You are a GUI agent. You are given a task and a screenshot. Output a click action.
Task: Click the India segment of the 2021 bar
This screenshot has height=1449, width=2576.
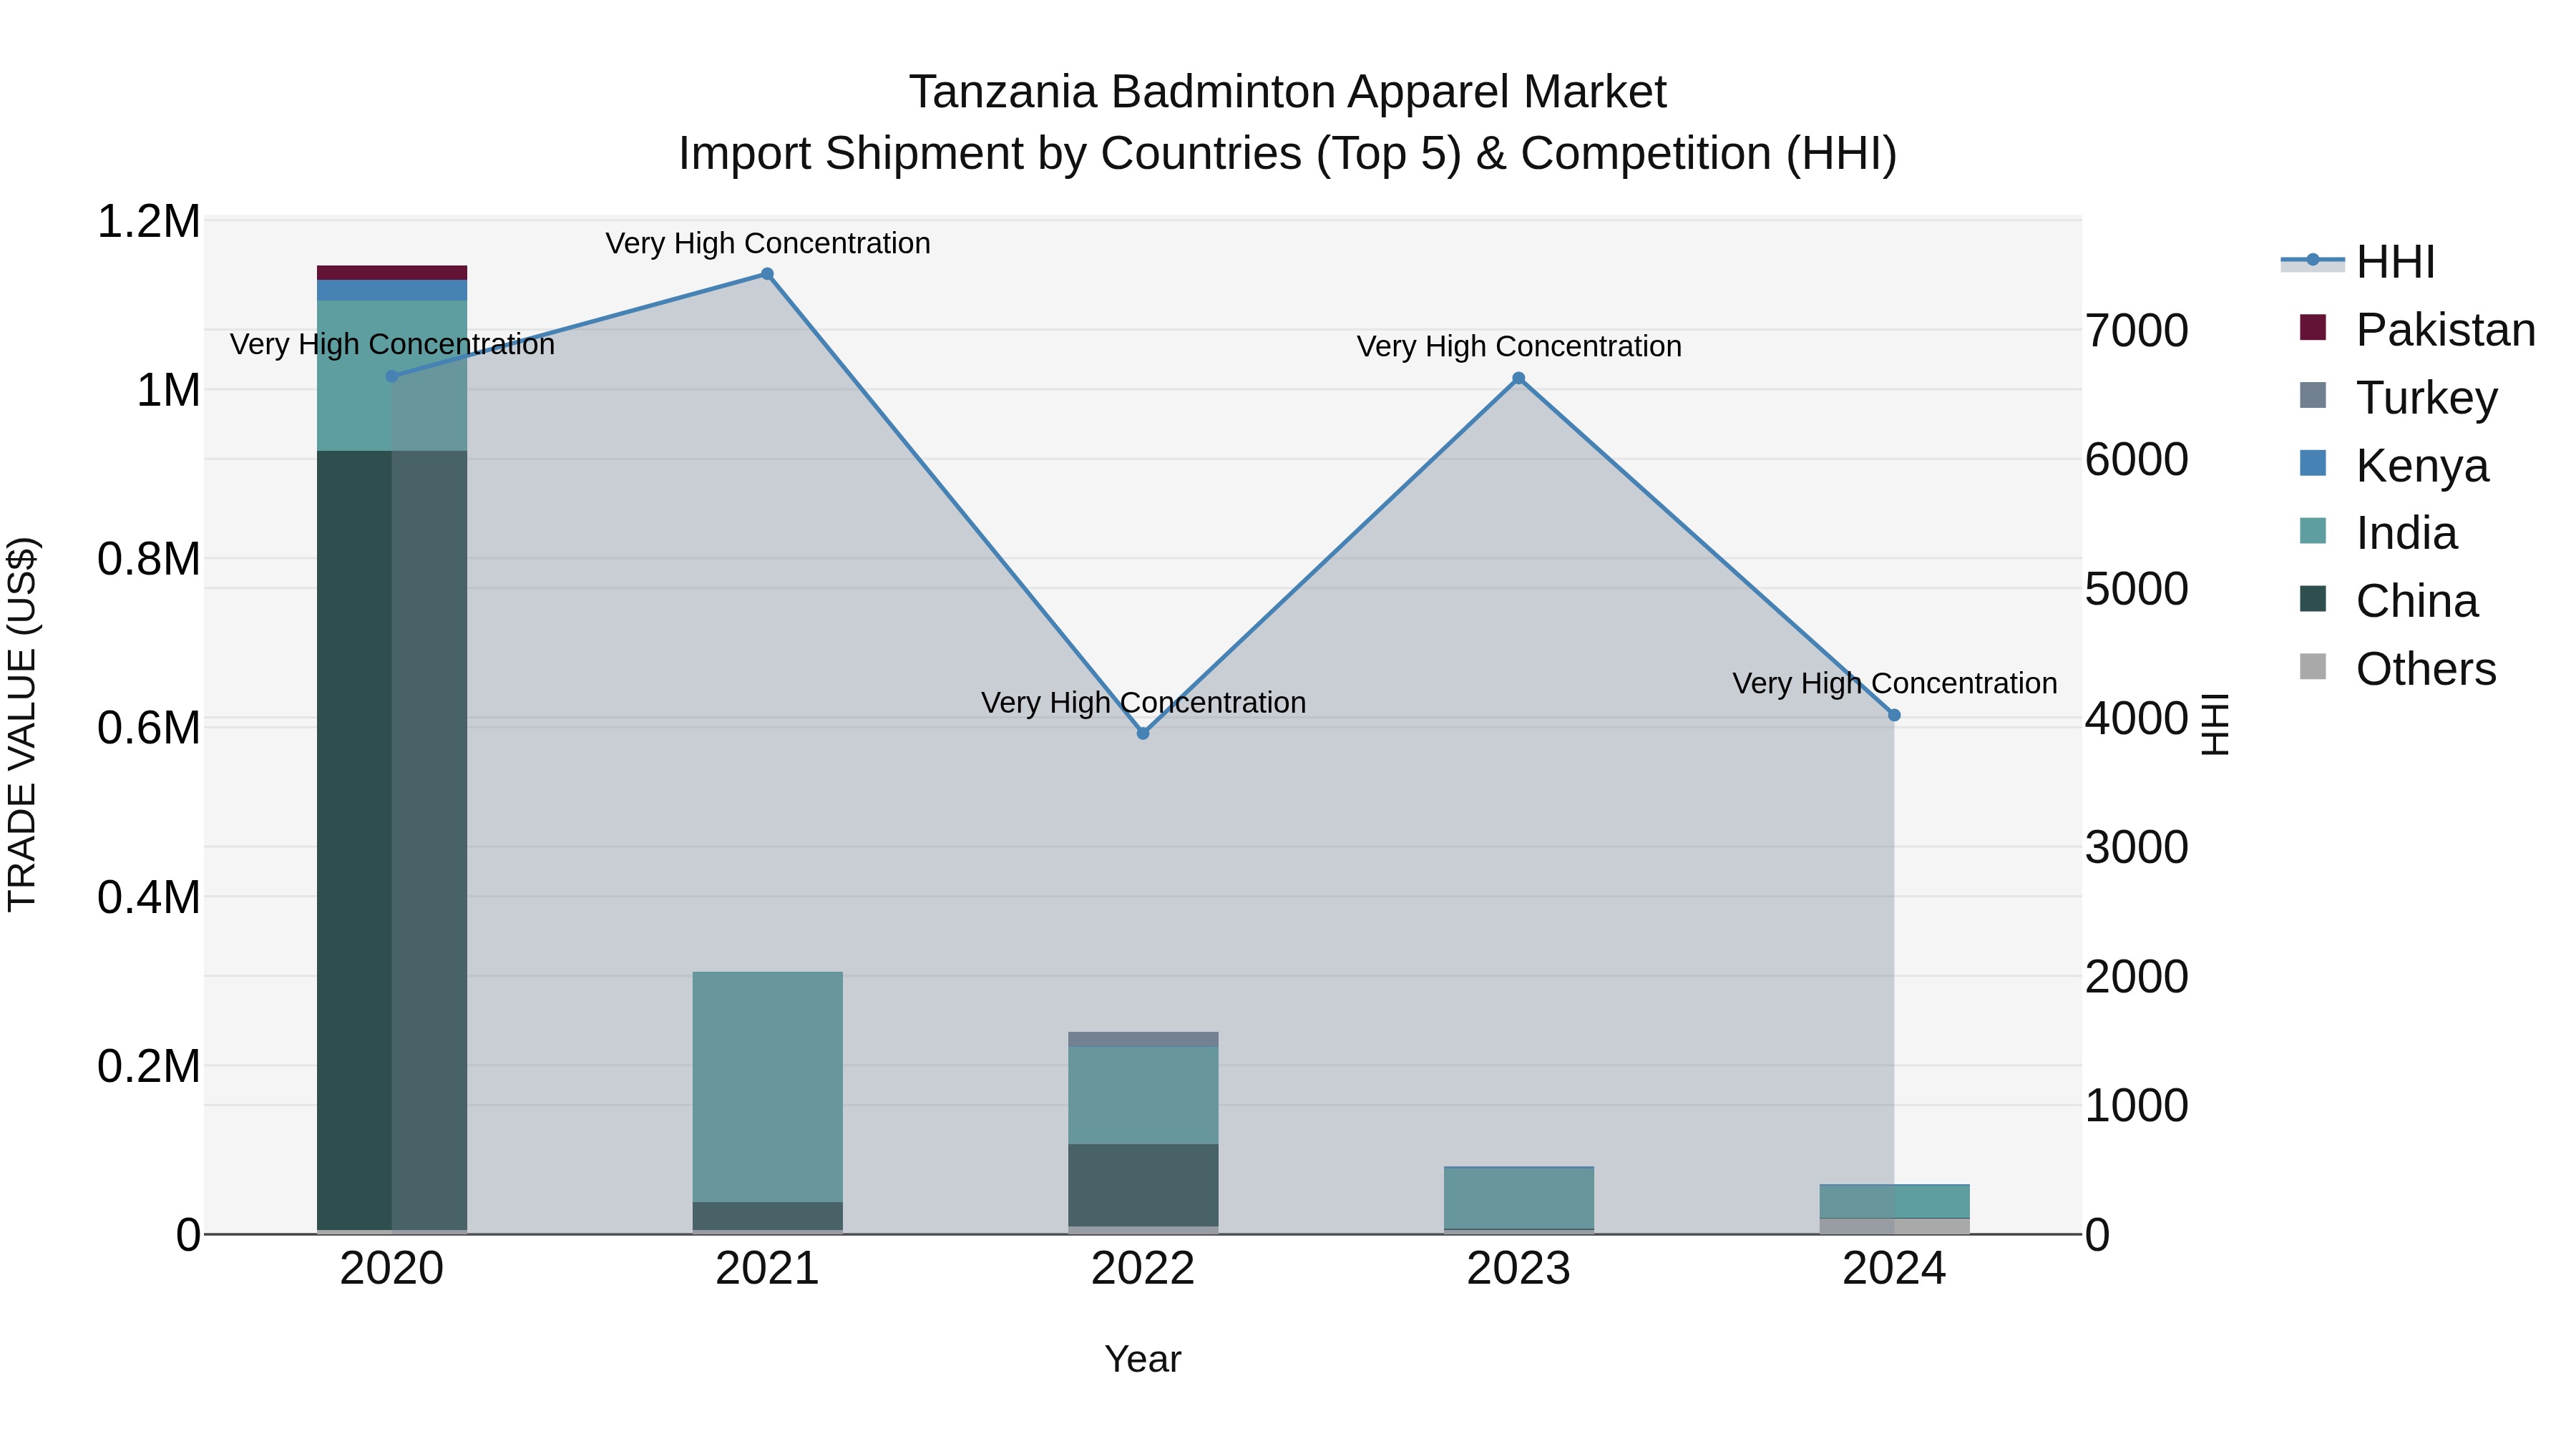767,1087
